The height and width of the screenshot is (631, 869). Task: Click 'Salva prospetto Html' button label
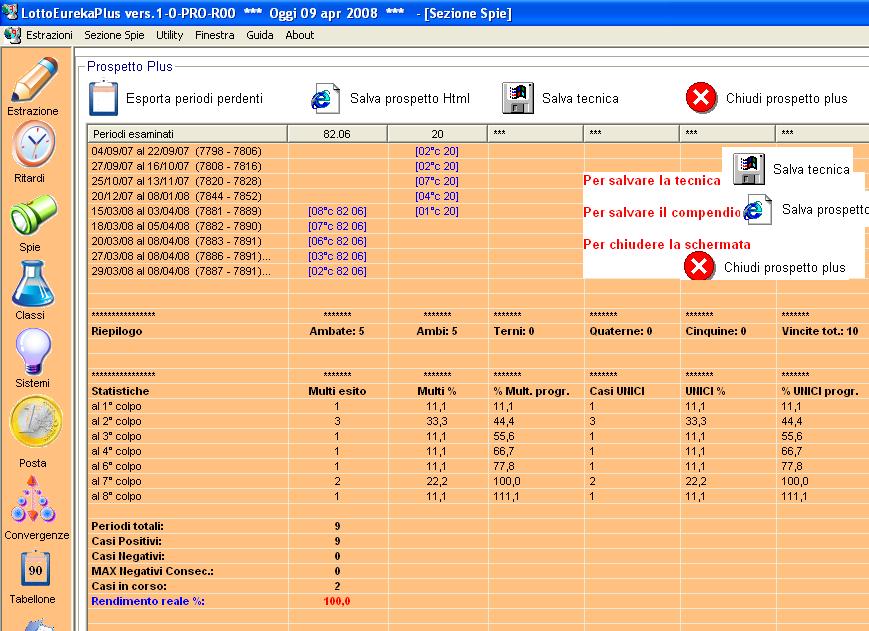tap(410, 99)
